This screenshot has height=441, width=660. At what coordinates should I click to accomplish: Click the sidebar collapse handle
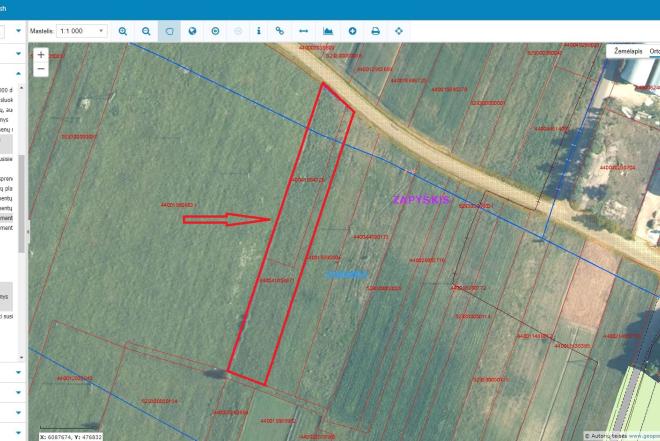[x=28, y=231]
